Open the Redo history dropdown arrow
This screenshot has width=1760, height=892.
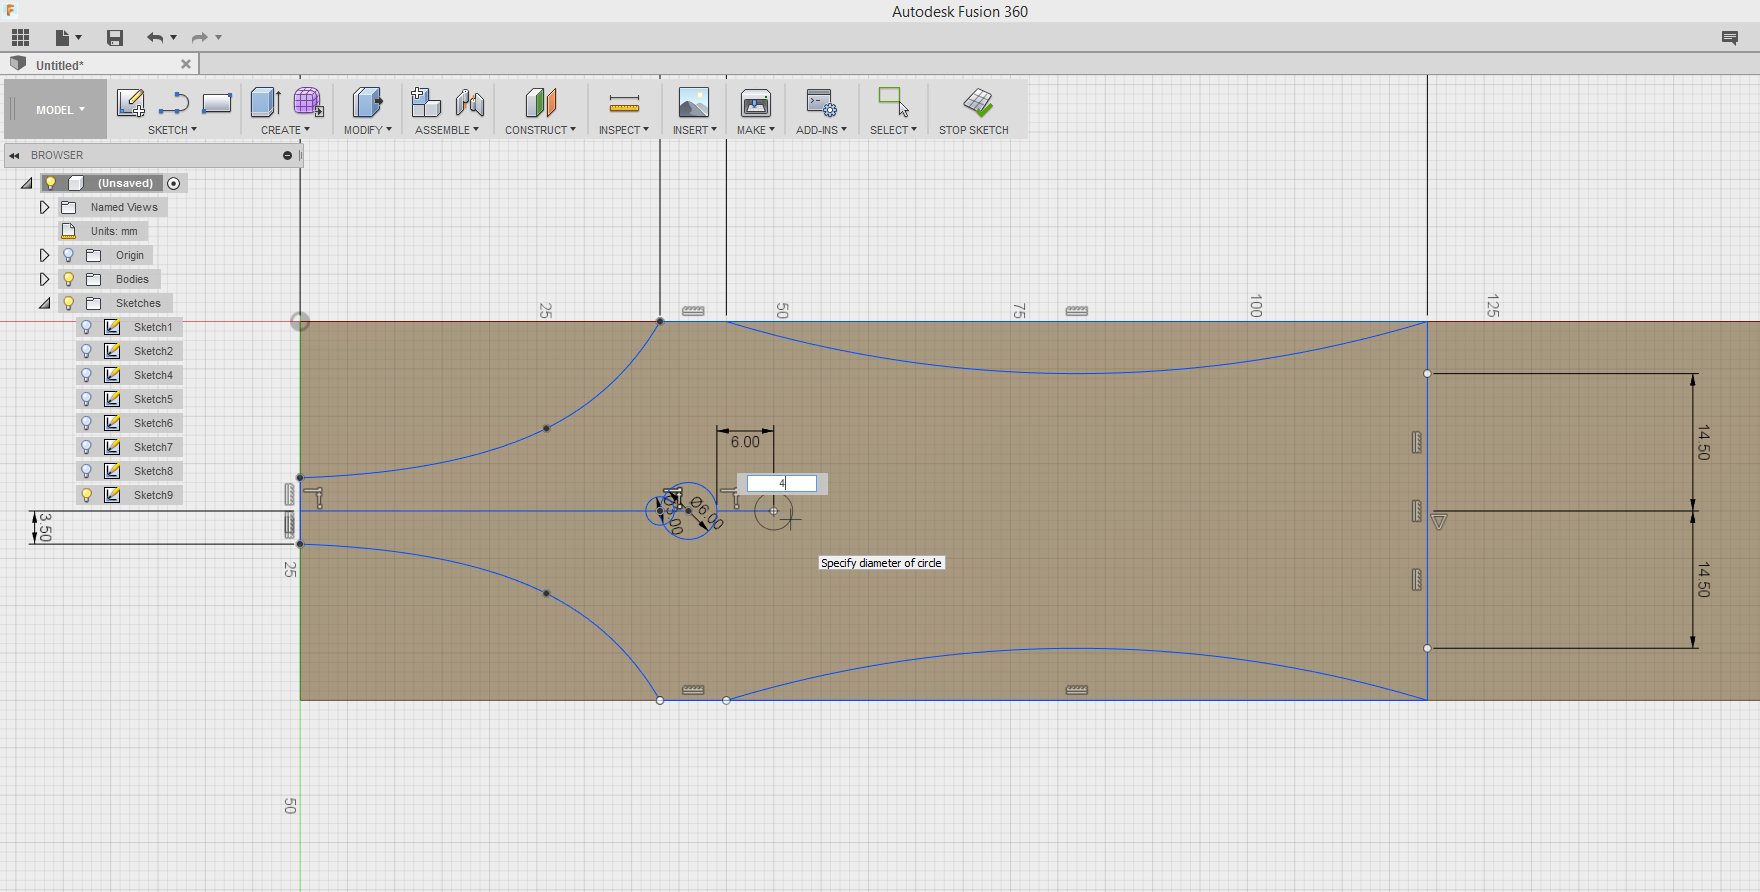(x=219, y=38)
